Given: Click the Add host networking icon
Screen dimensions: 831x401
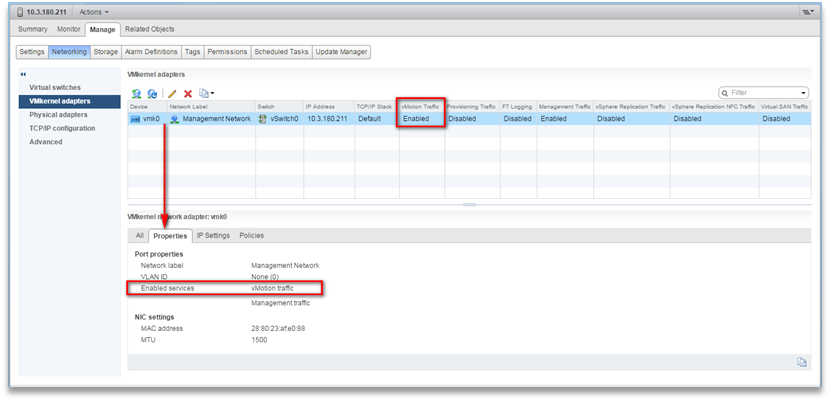Looking at the screenshot, I should (x=136, y=93).
